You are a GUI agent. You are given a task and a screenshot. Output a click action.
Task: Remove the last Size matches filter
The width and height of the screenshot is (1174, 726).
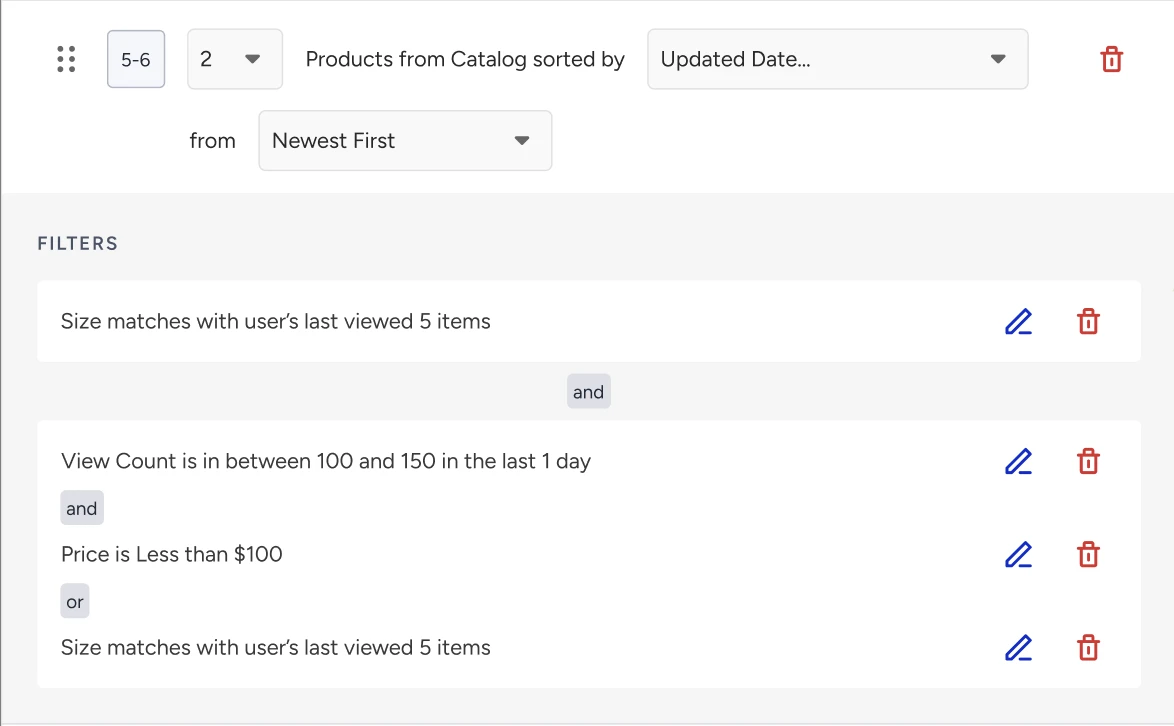(1088, 648)
